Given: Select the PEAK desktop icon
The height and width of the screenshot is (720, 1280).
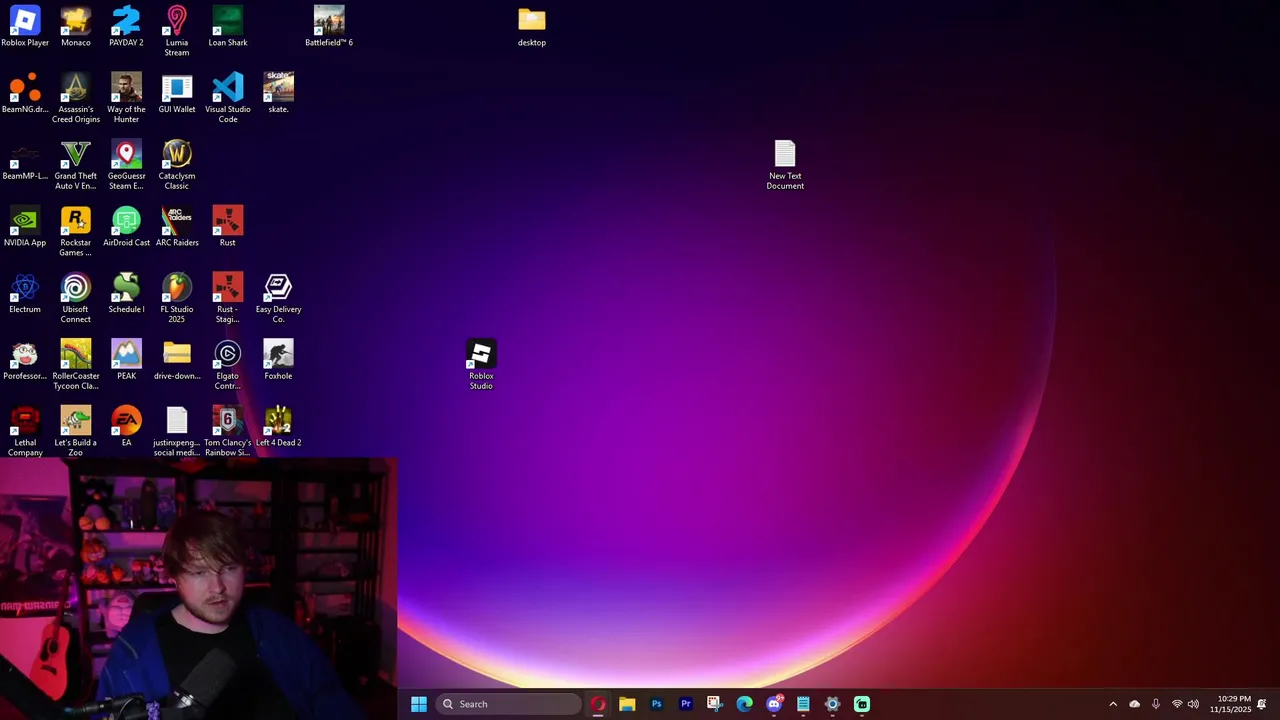Looking at the screenshot, I should [126, 360].
